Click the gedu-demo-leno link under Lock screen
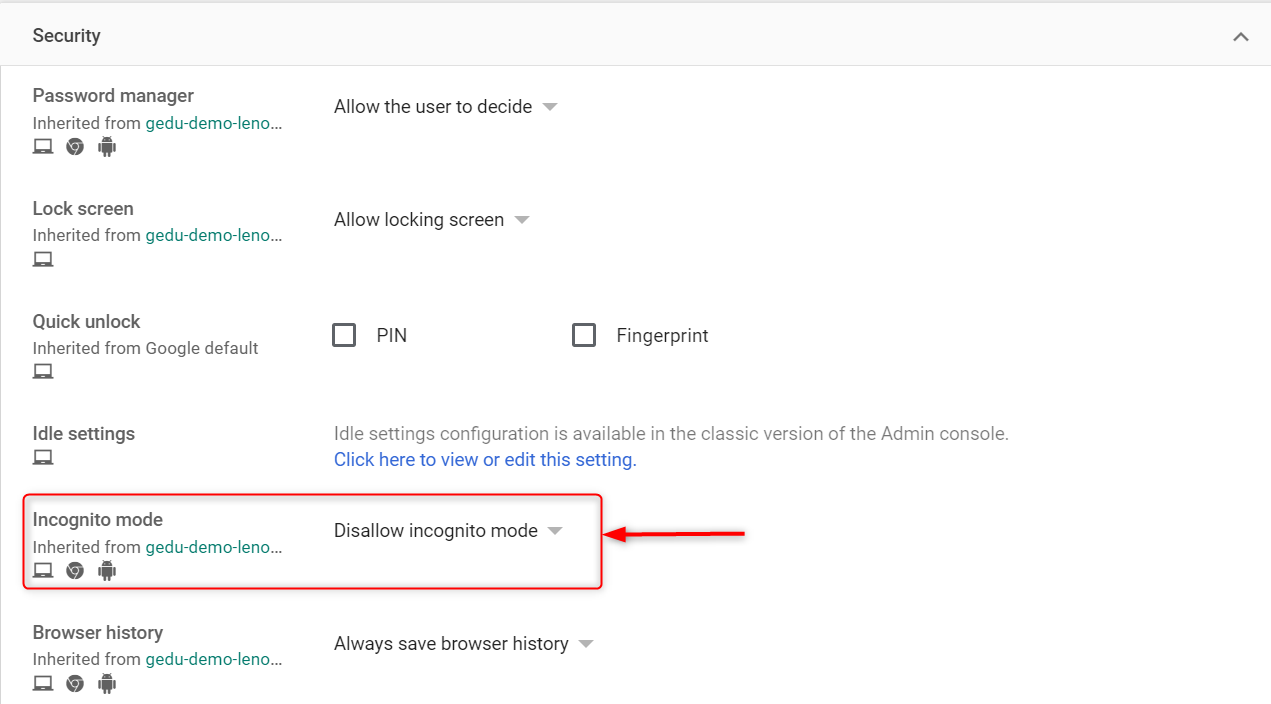 click(211, 235)
